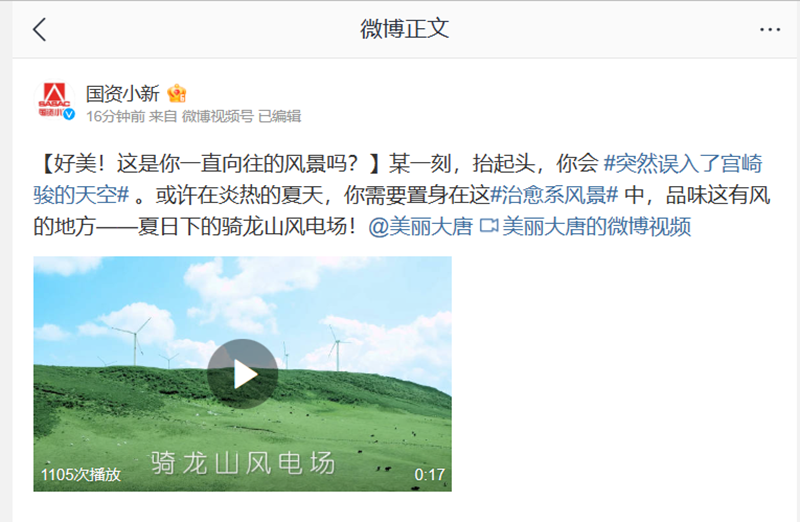800x522 pixels.
Task: Click the 微博正文 page title
Action: (x=405, y=29)
